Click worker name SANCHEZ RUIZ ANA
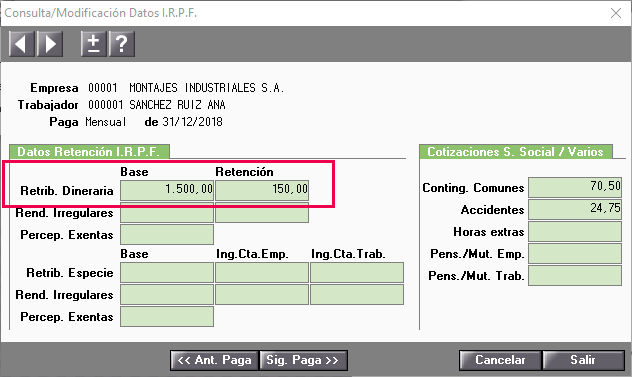The image size is (632, 377). pos(177,105)
